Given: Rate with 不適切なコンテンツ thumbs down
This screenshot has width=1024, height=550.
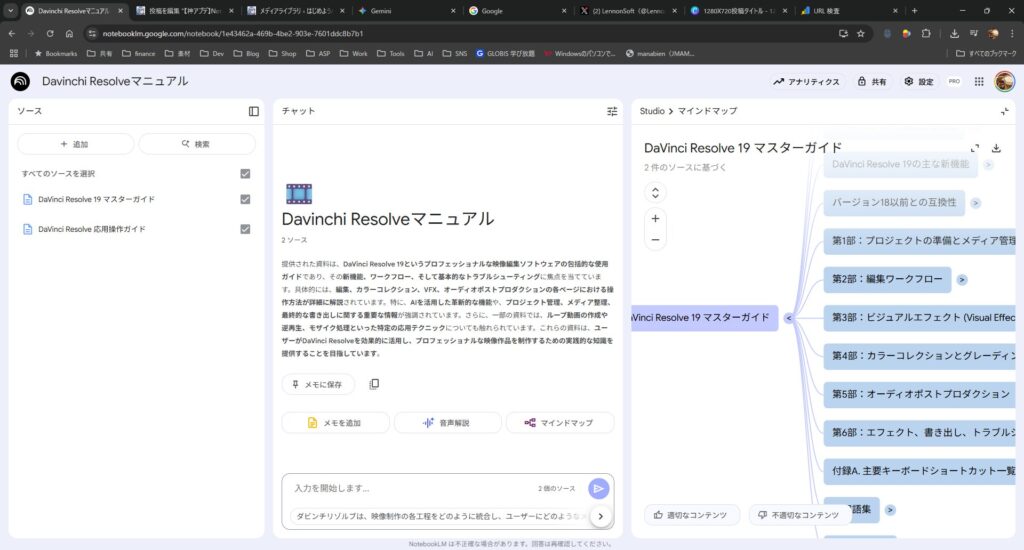Looking at the screenshot, I should pos(799,515).
